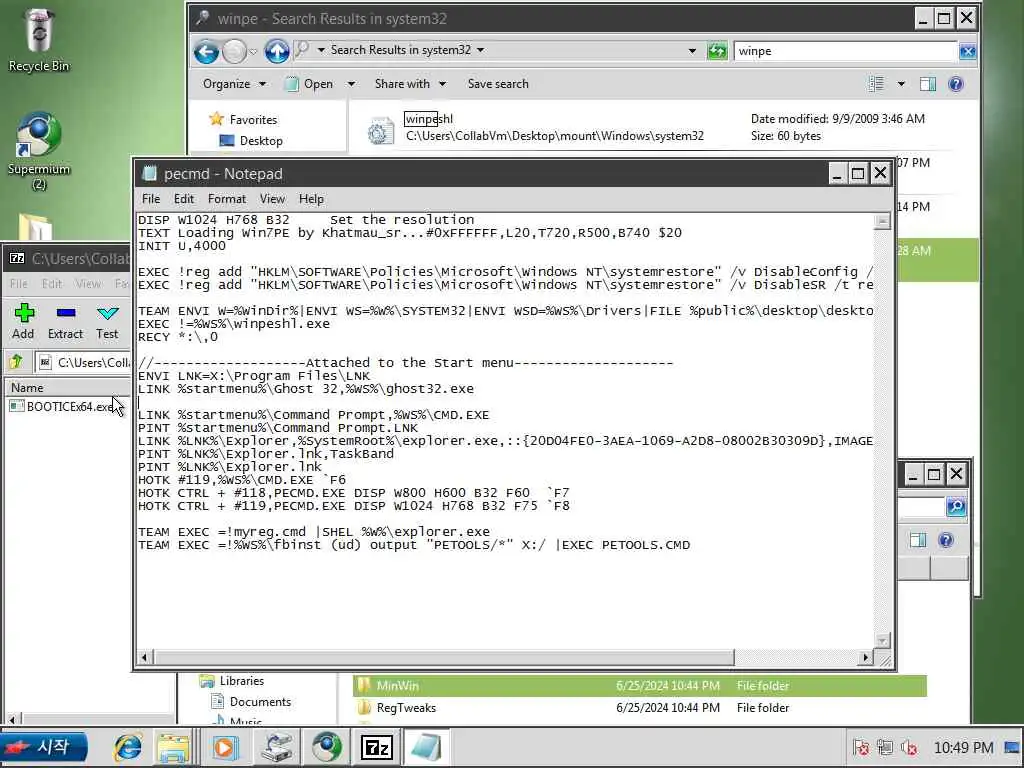Open Action Center flag tray icon

coord(861,747)
